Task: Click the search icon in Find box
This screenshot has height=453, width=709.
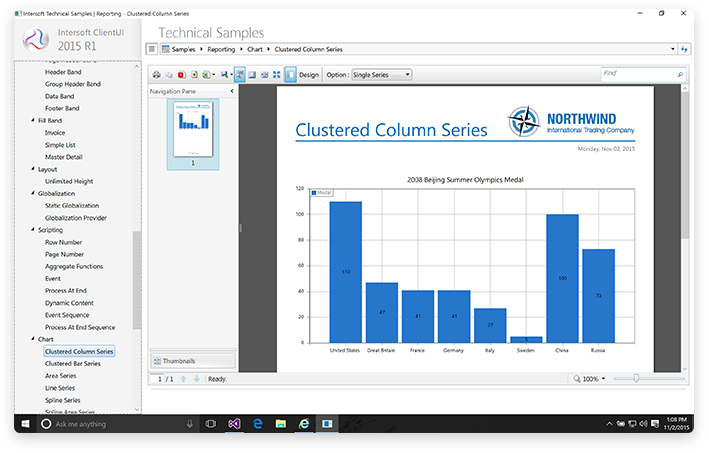Action: (x=680, y=75)
